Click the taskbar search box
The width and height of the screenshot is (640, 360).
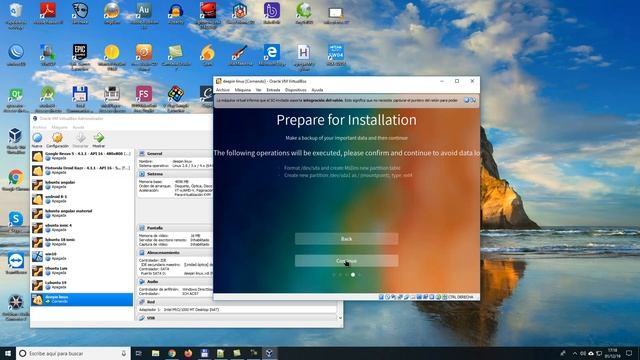click(x=73, y=353)
